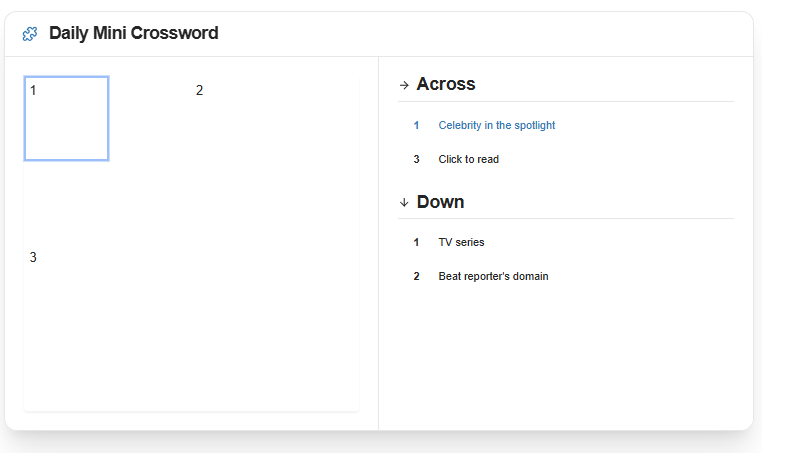Select crossword square numbered 2

click(233, 118)
